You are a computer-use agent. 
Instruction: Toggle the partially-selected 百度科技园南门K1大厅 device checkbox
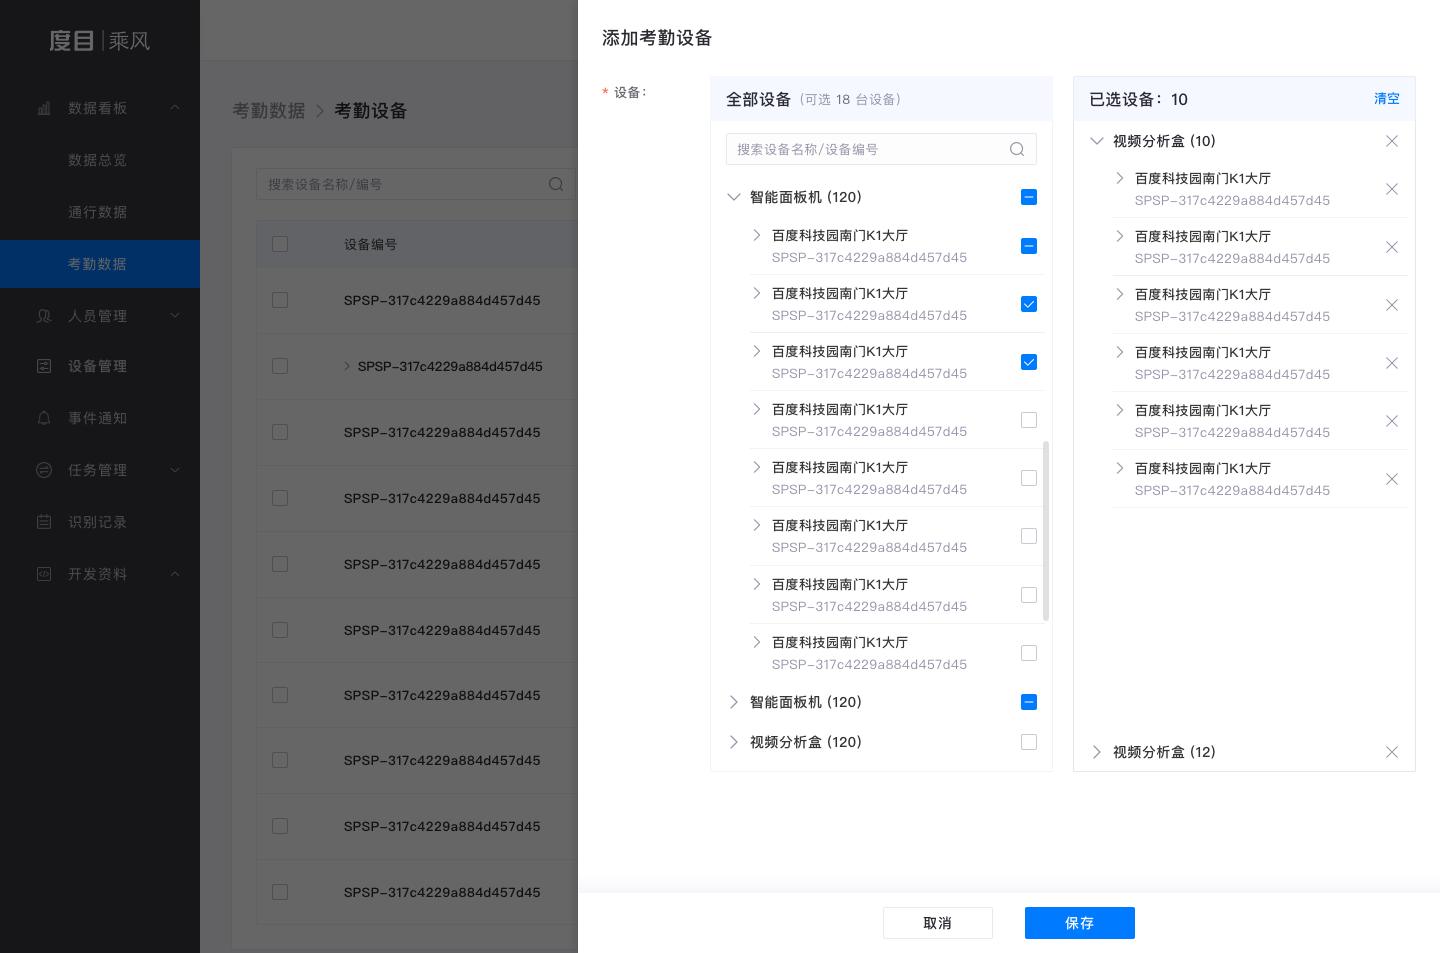point(1029,246)
